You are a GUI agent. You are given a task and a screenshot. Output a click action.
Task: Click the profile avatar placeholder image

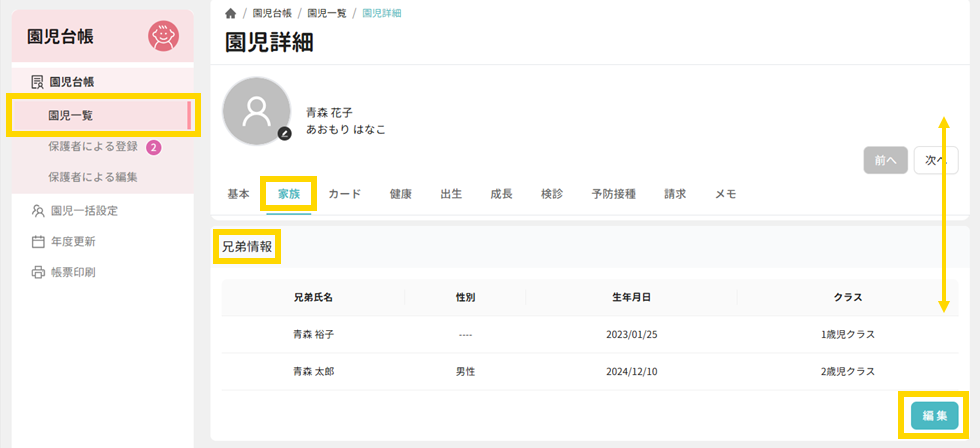click(x=257, y=109)
